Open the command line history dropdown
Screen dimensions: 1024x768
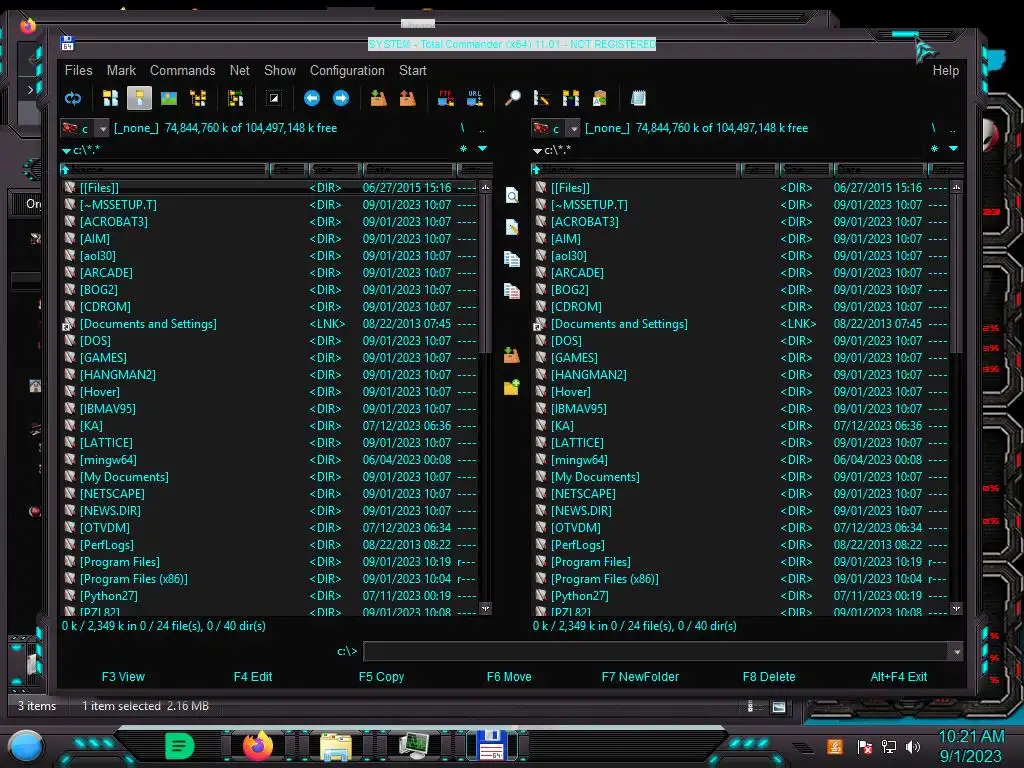pyautogui.click(x=957, y=651)
